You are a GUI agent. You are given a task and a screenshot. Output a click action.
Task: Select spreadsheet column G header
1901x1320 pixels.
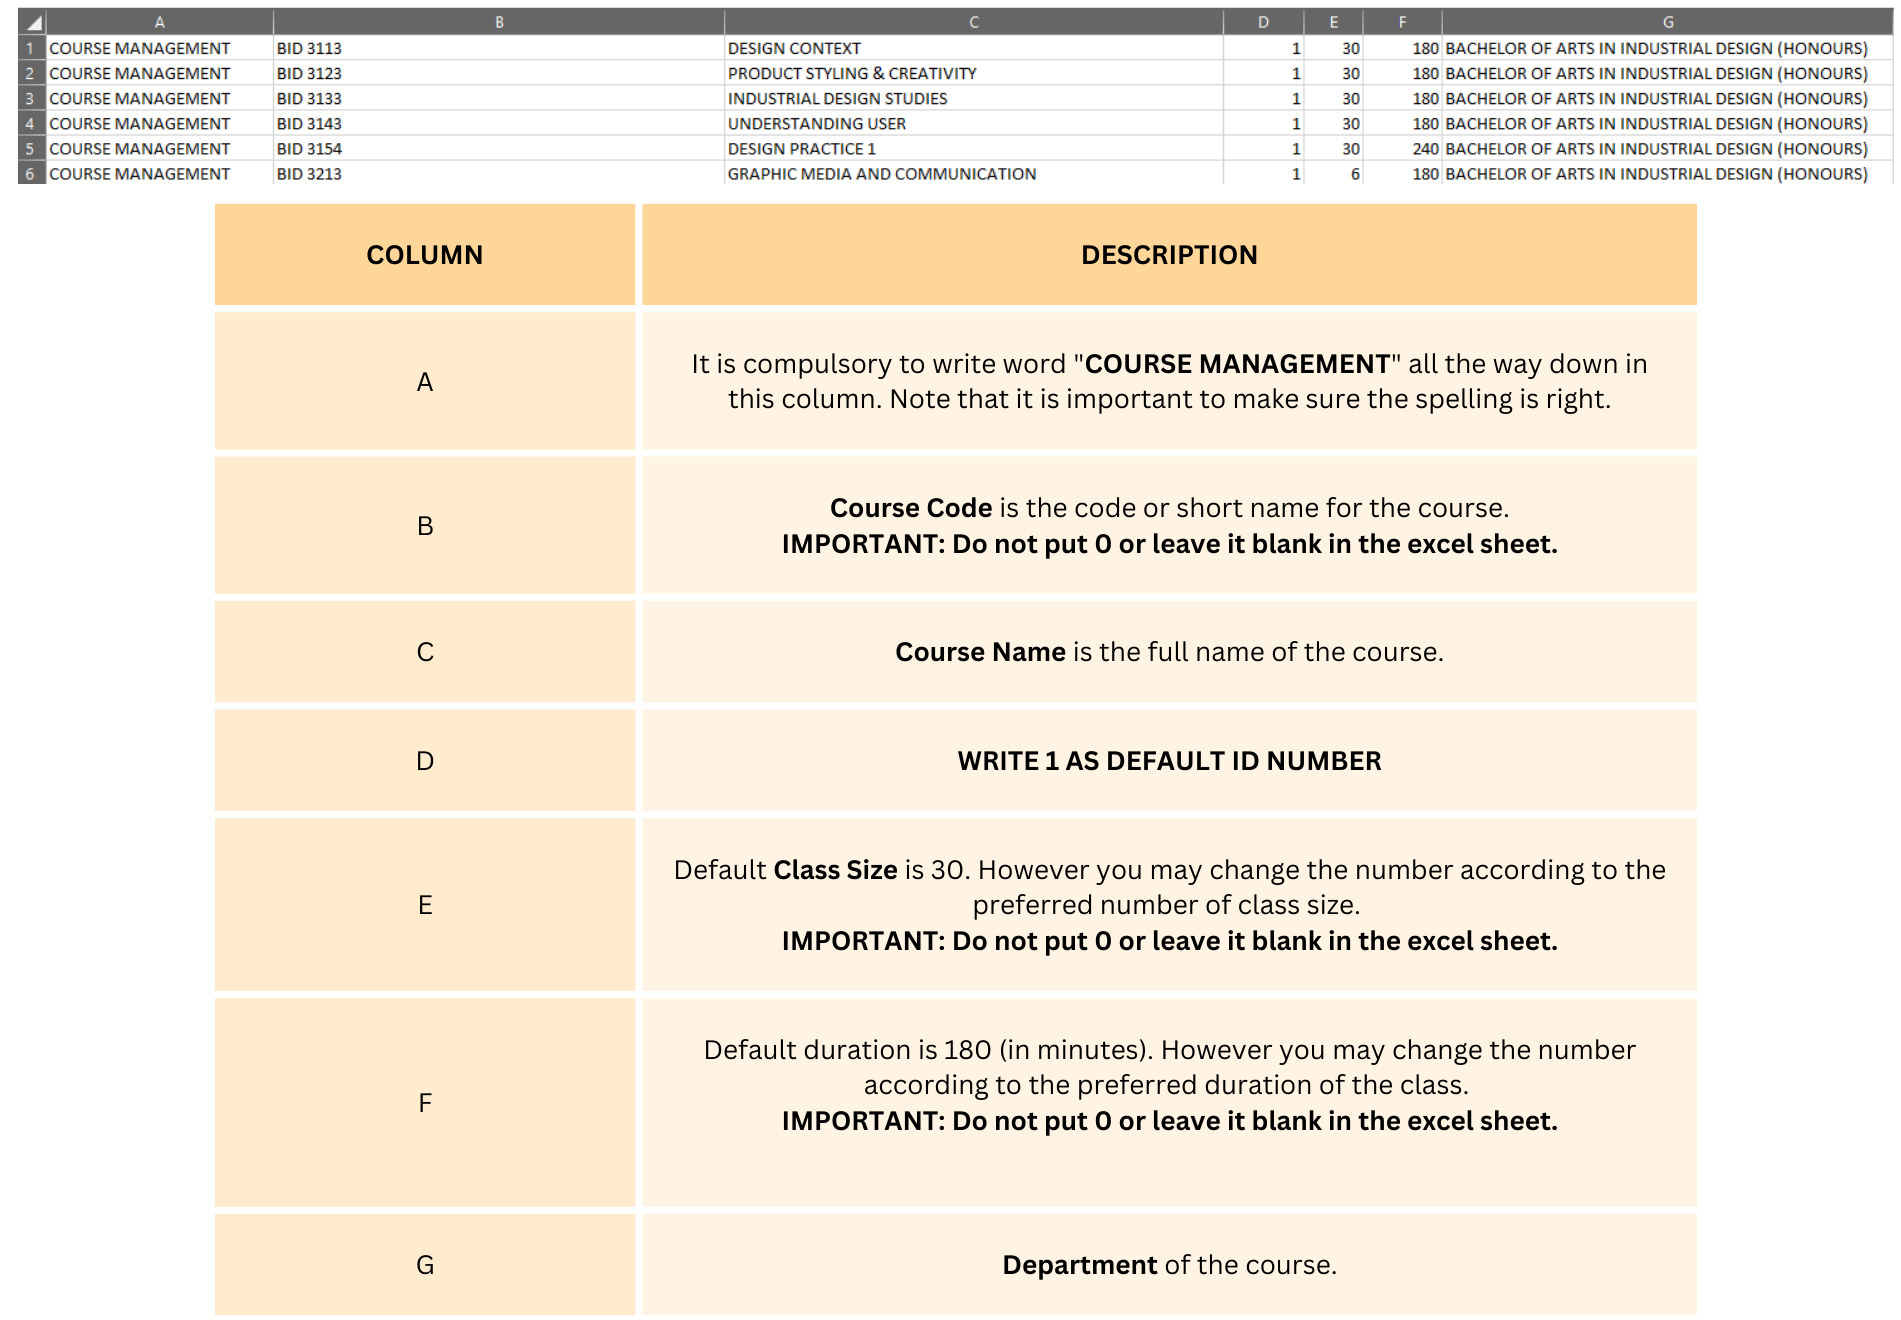(x=1667, y=22)
